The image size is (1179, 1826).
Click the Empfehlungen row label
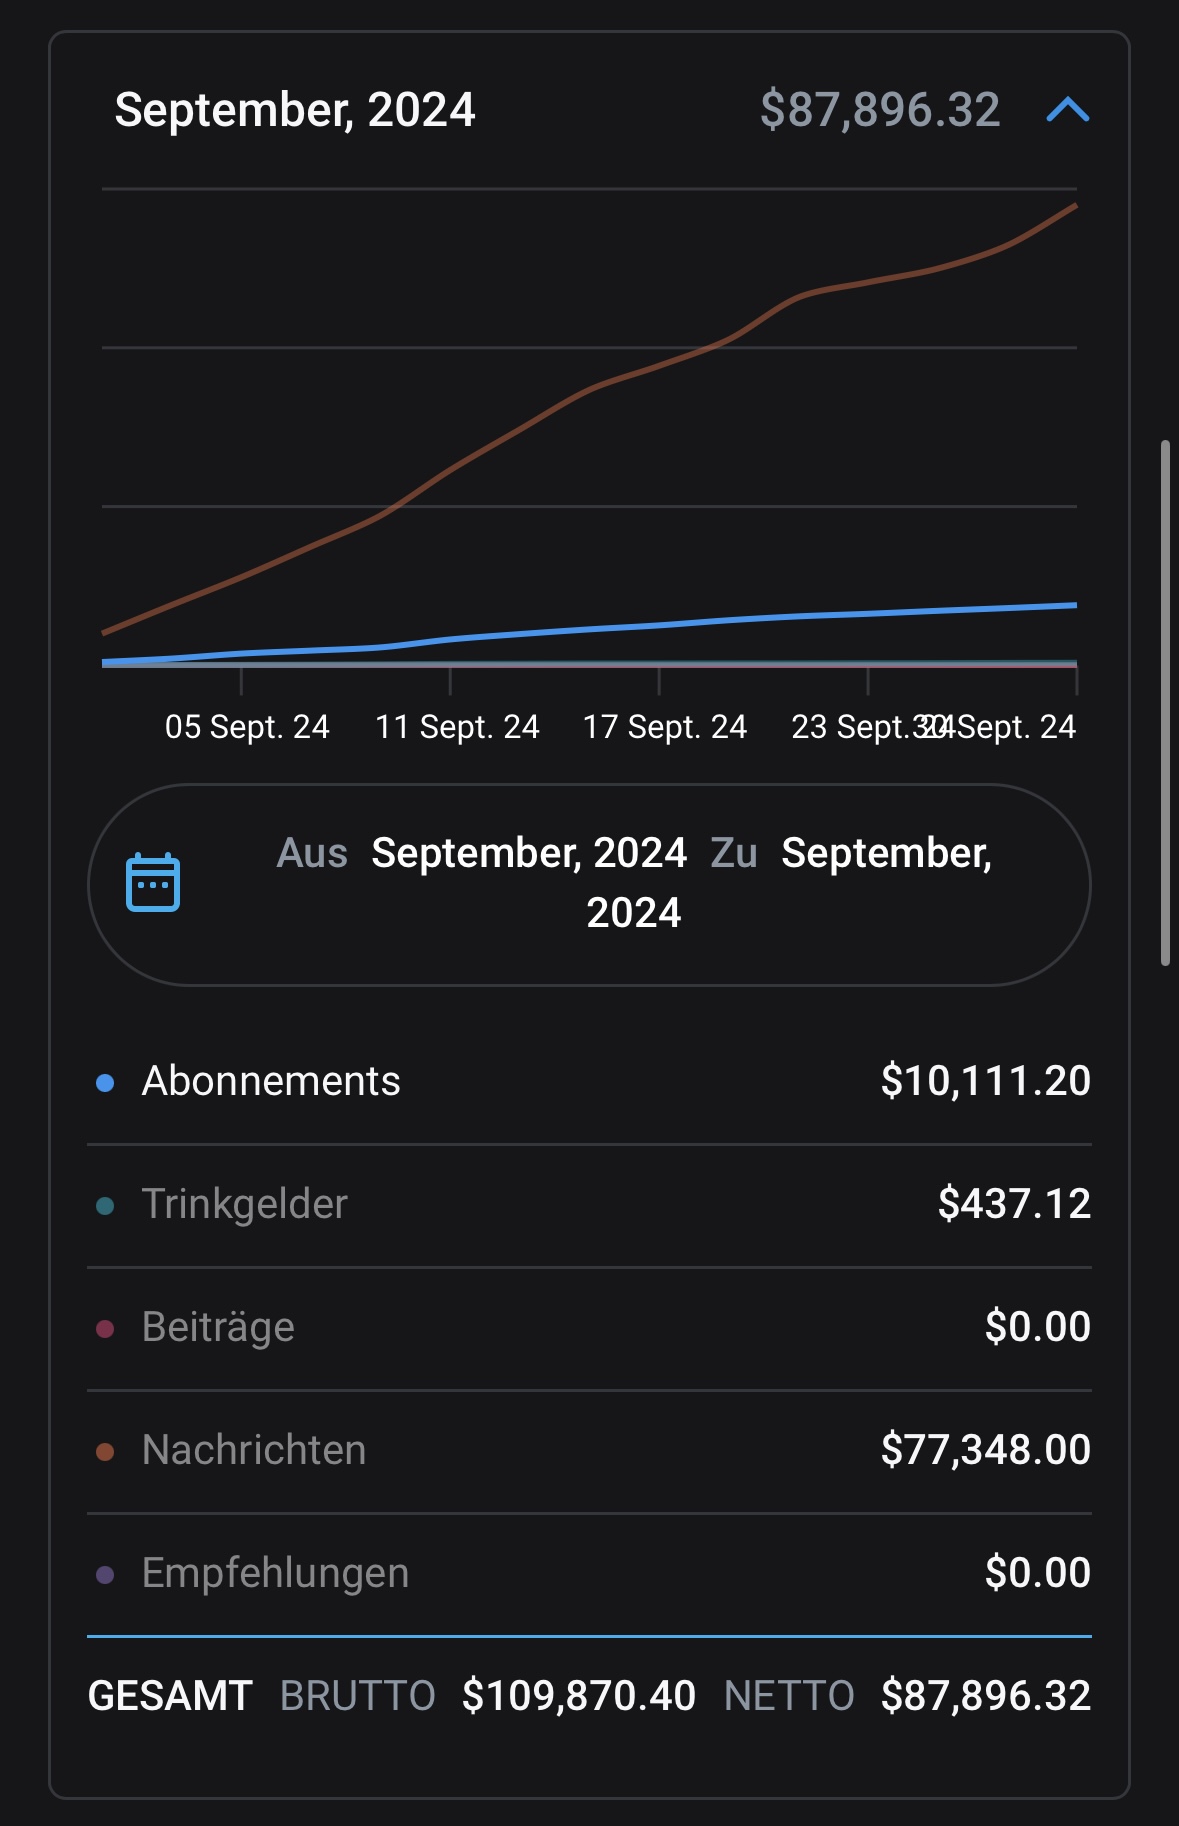click(276, 1573)
